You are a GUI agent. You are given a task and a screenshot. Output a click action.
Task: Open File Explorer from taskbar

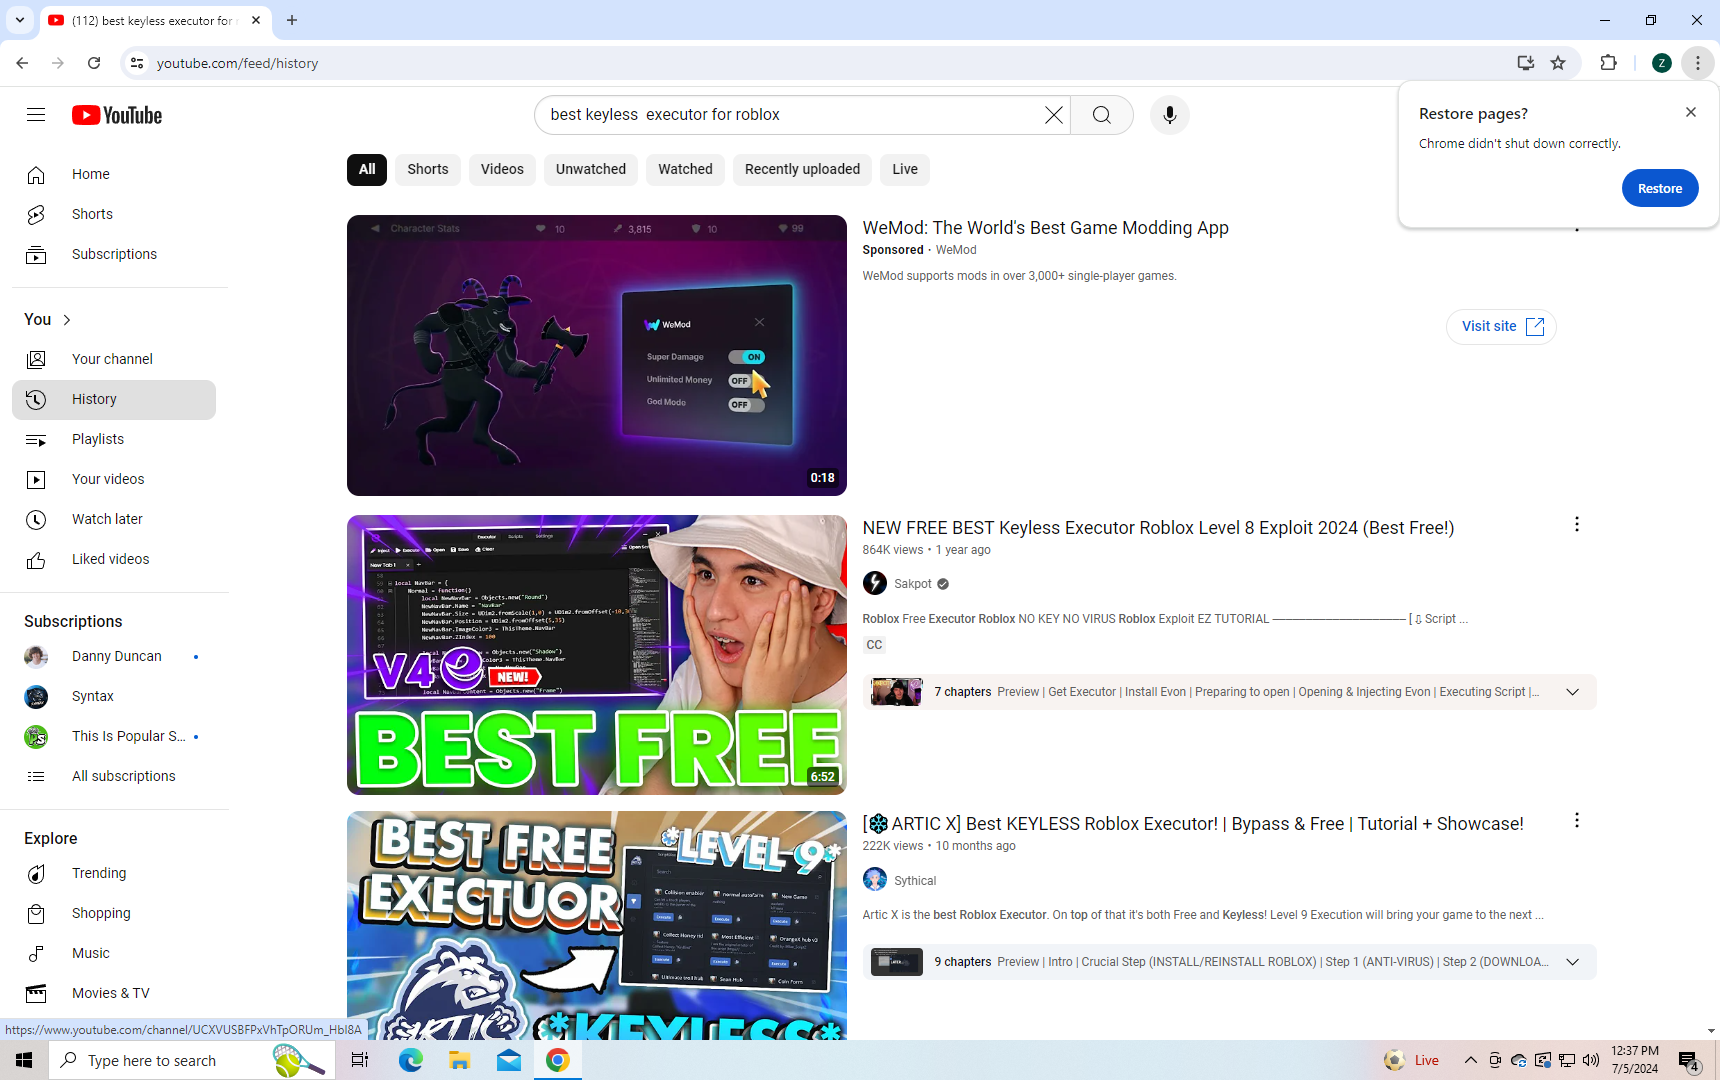click(x=459, y=1060)
